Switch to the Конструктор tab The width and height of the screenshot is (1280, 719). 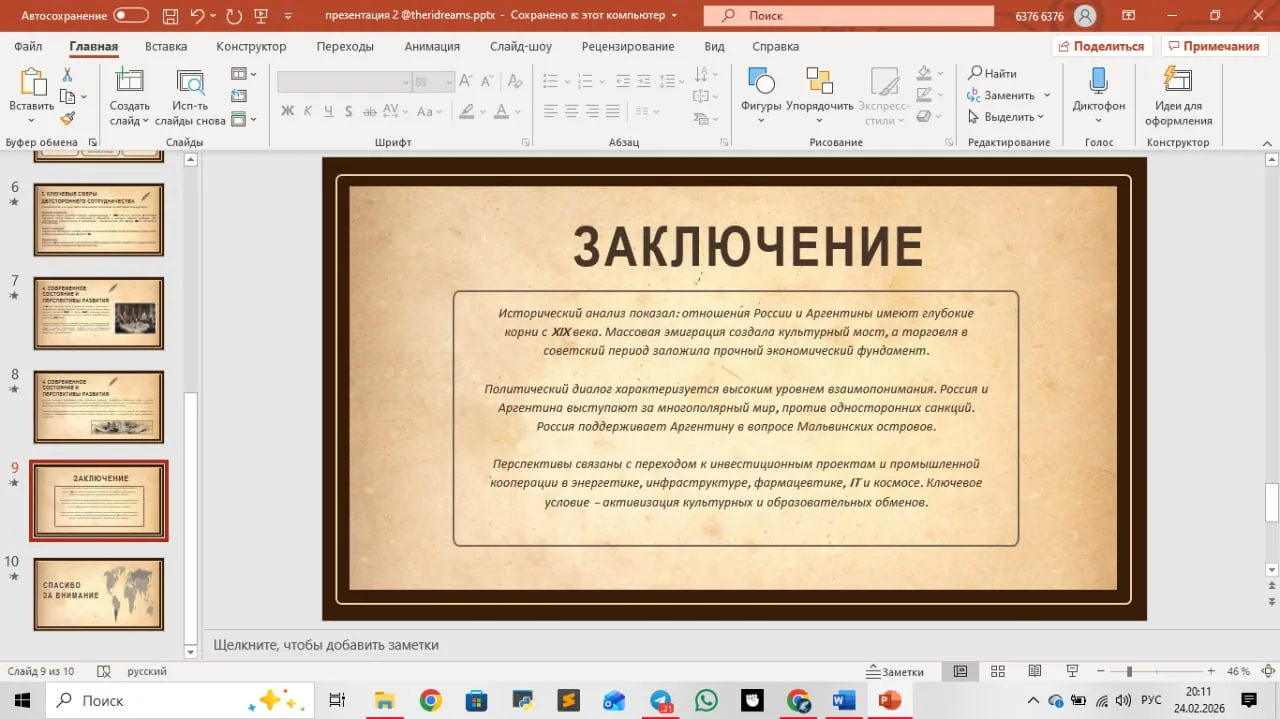[251, 46]
